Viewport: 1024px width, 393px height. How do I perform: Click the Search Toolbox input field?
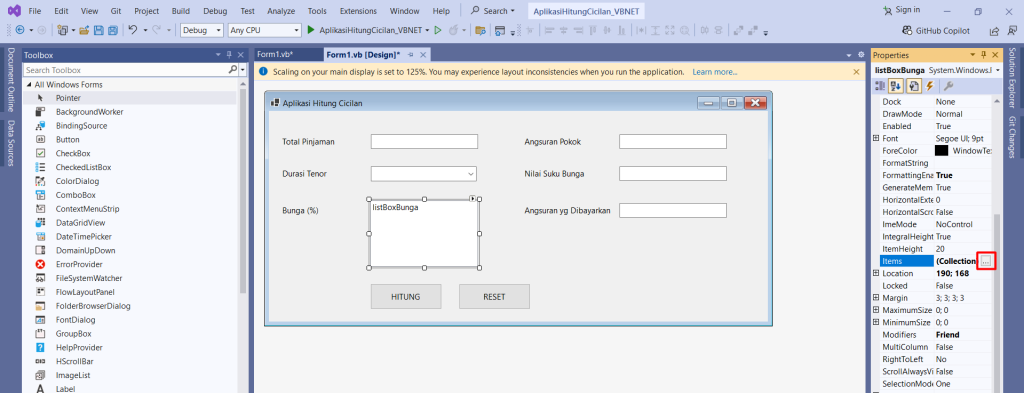coord(125,70)
